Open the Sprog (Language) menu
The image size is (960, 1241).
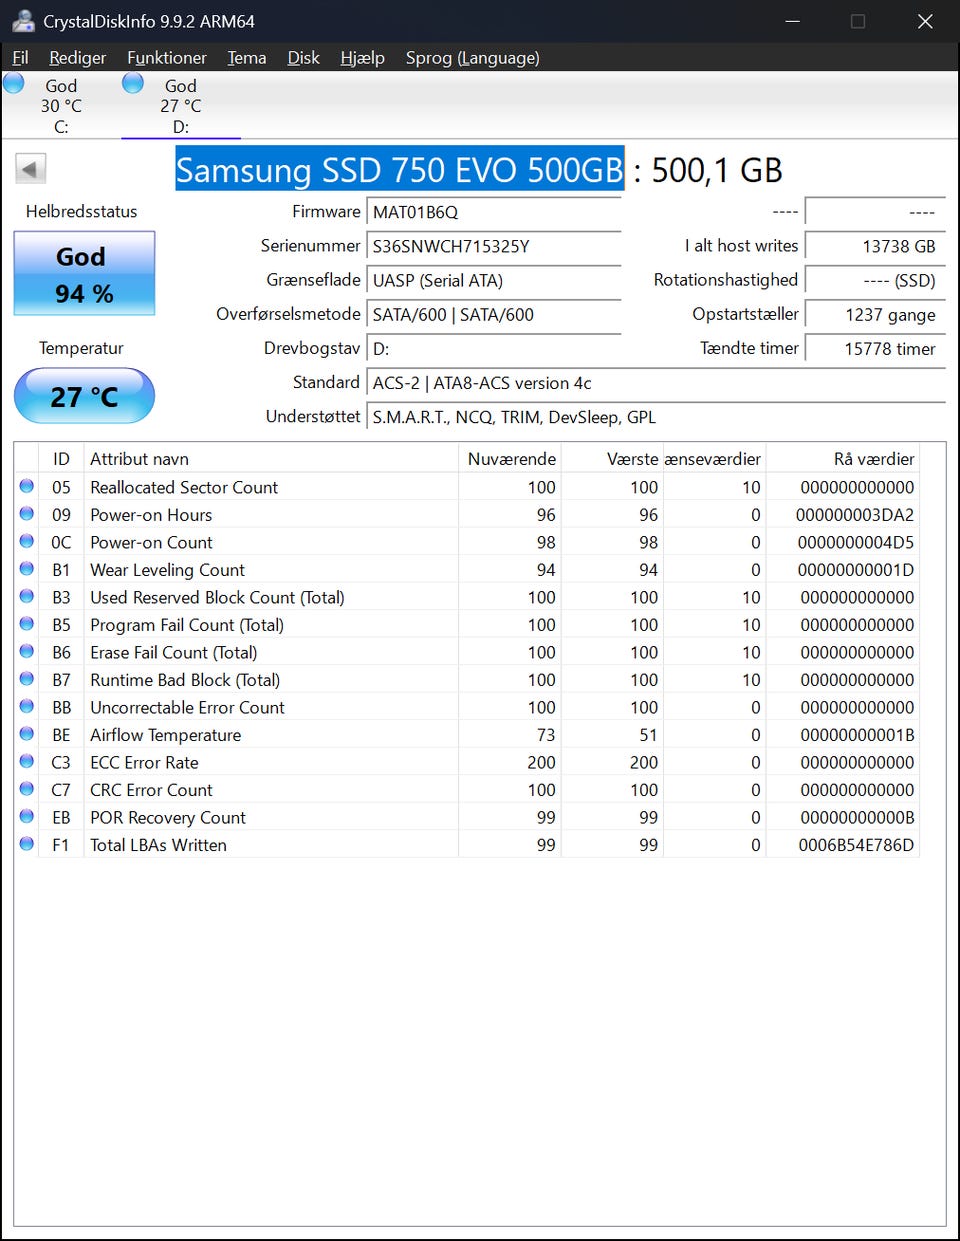[473, 58]
